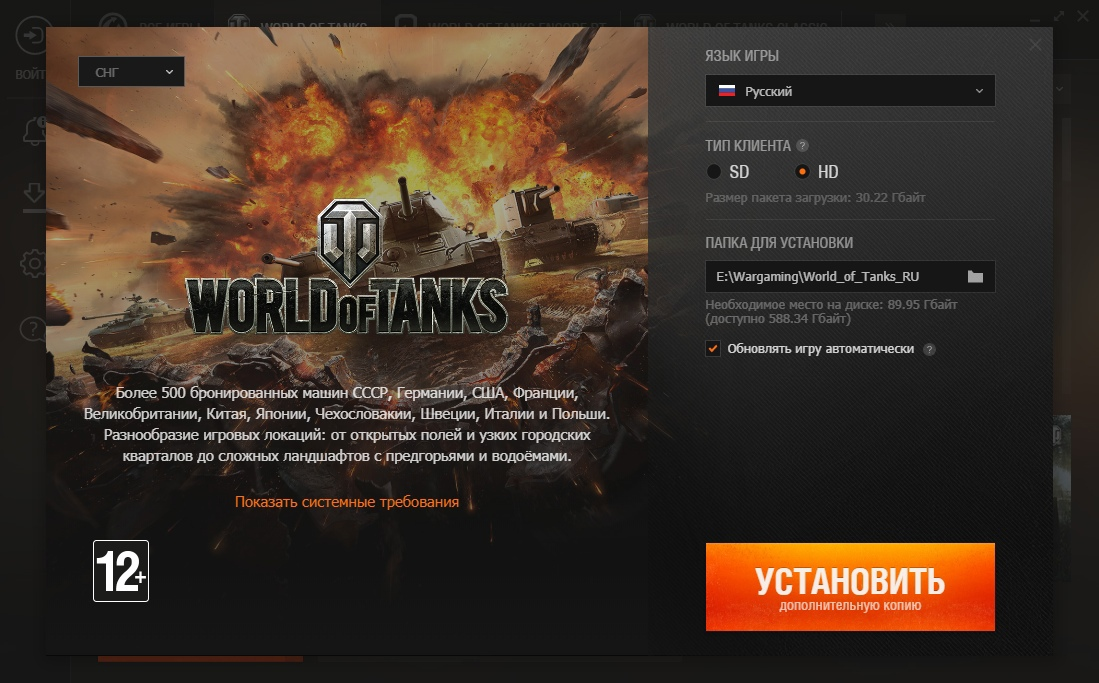The image size is (1099, 683).
Task: Click the install folder path field
Action: click(830, 277)
